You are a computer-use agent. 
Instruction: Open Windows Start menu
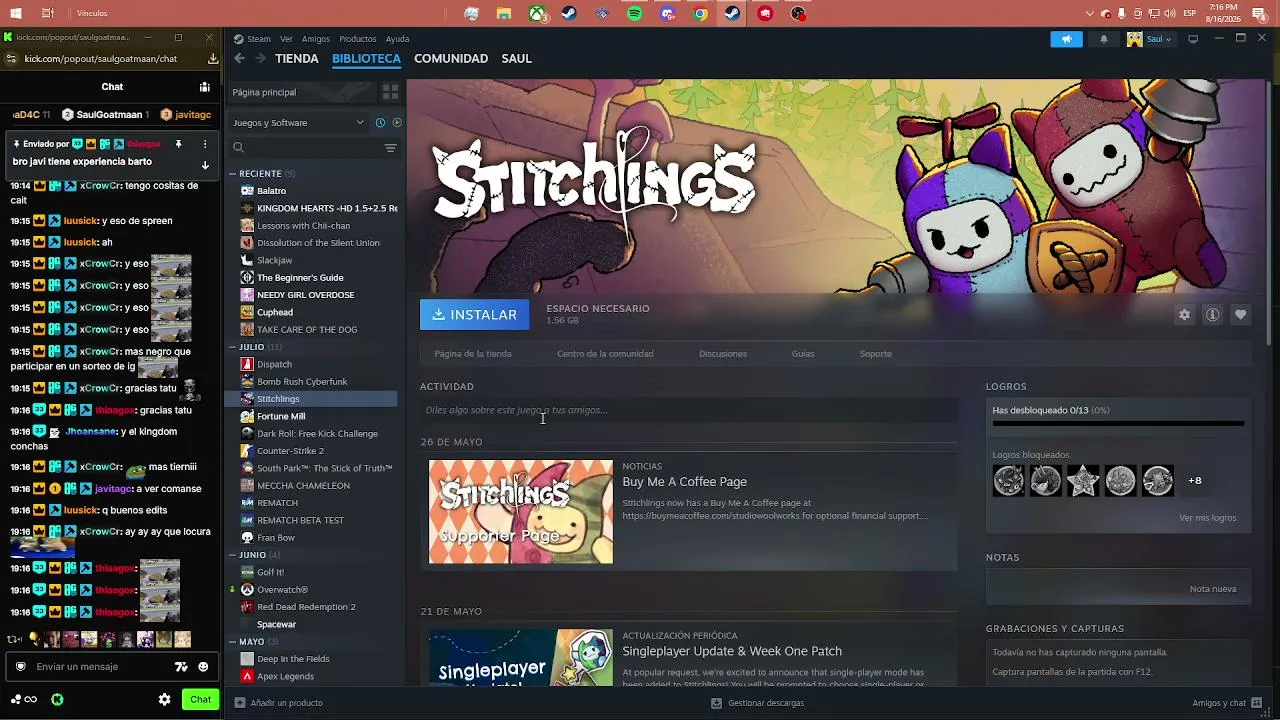14,14
